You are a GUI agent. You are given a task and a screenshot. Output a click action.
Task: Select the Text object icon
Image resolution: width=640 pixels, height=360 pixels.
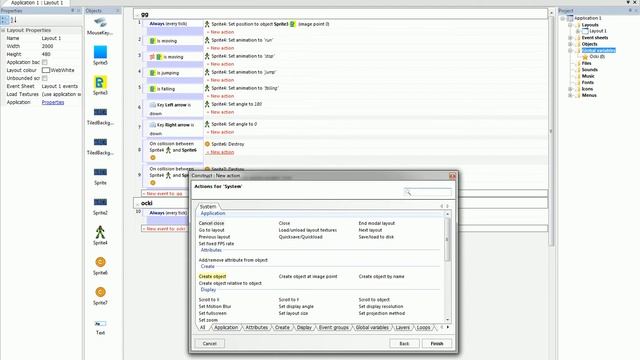(100, 324)
